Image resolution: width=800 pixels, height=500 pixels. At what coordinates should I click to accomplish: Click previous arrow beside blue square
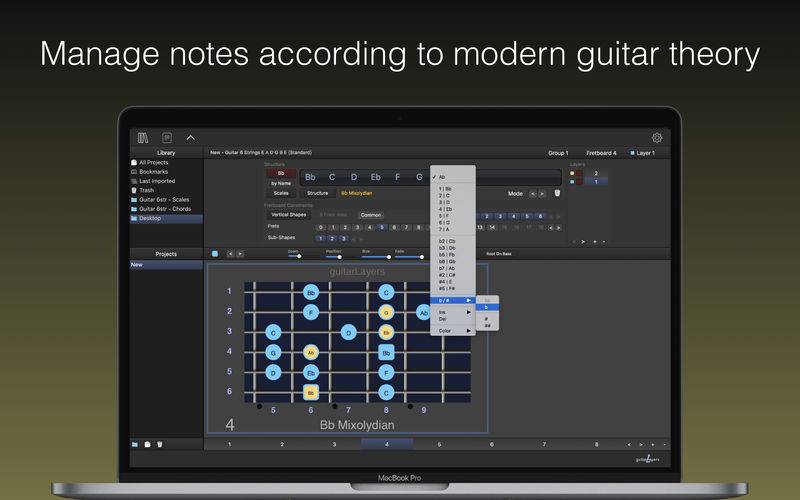(x=231, y=254)
